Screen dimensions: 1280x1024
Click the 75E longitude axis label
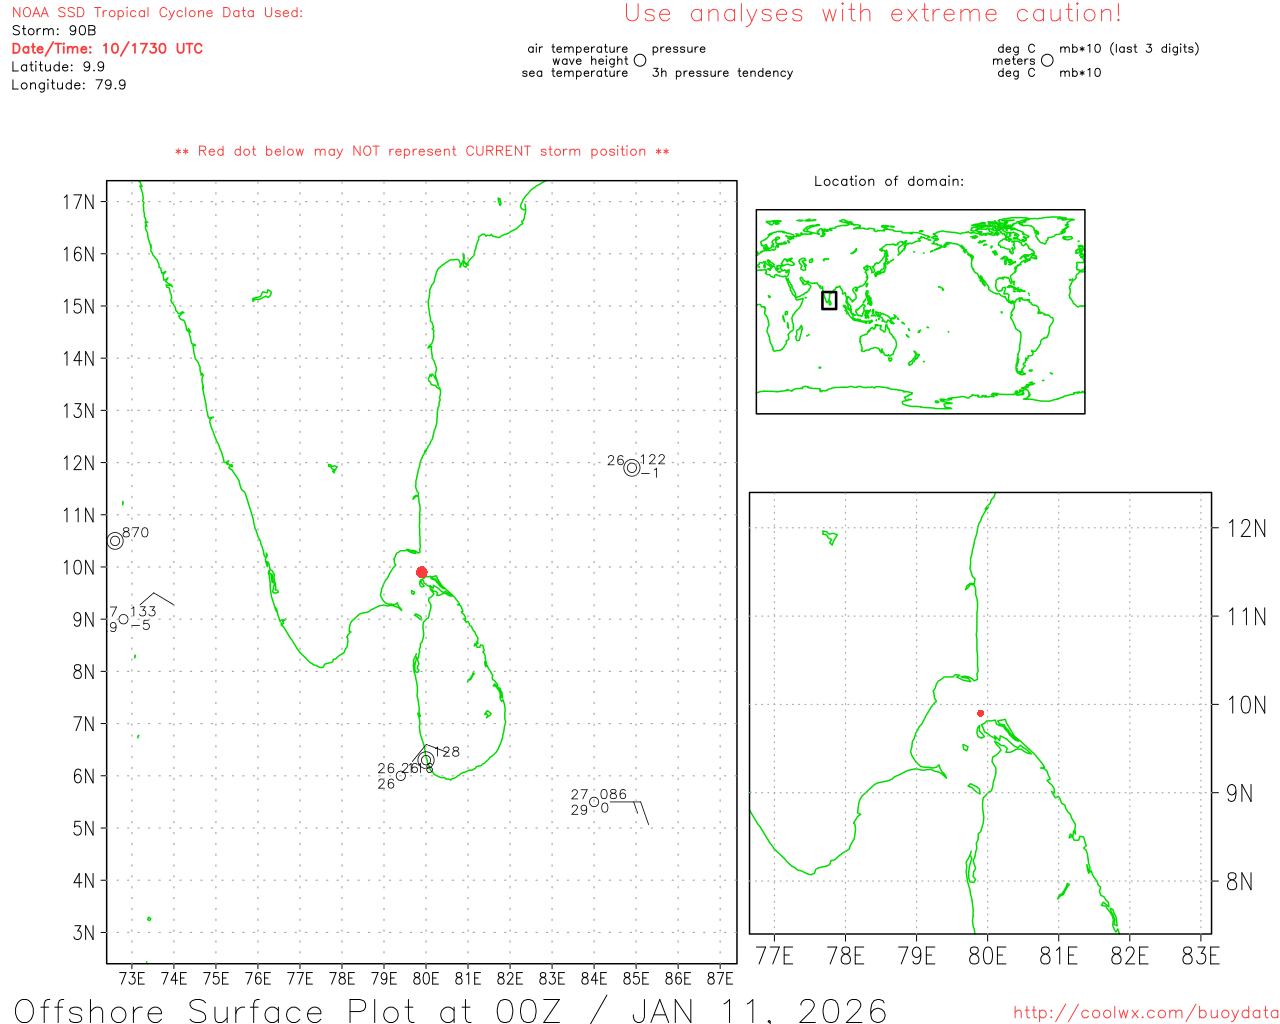(x=216, y=978)
